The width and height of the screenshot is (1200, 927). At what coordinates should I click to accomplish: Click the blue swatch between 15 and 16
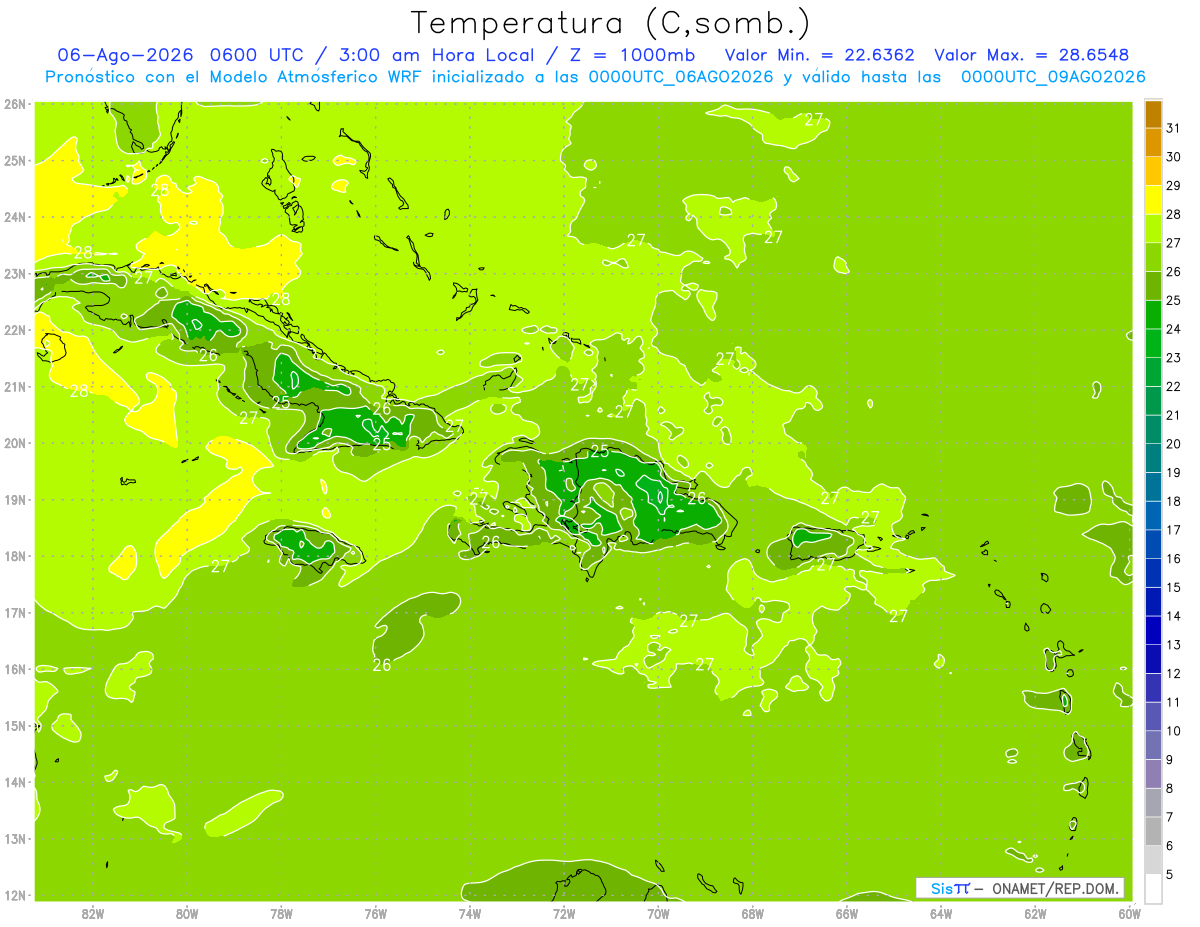tap(1153, 573)
